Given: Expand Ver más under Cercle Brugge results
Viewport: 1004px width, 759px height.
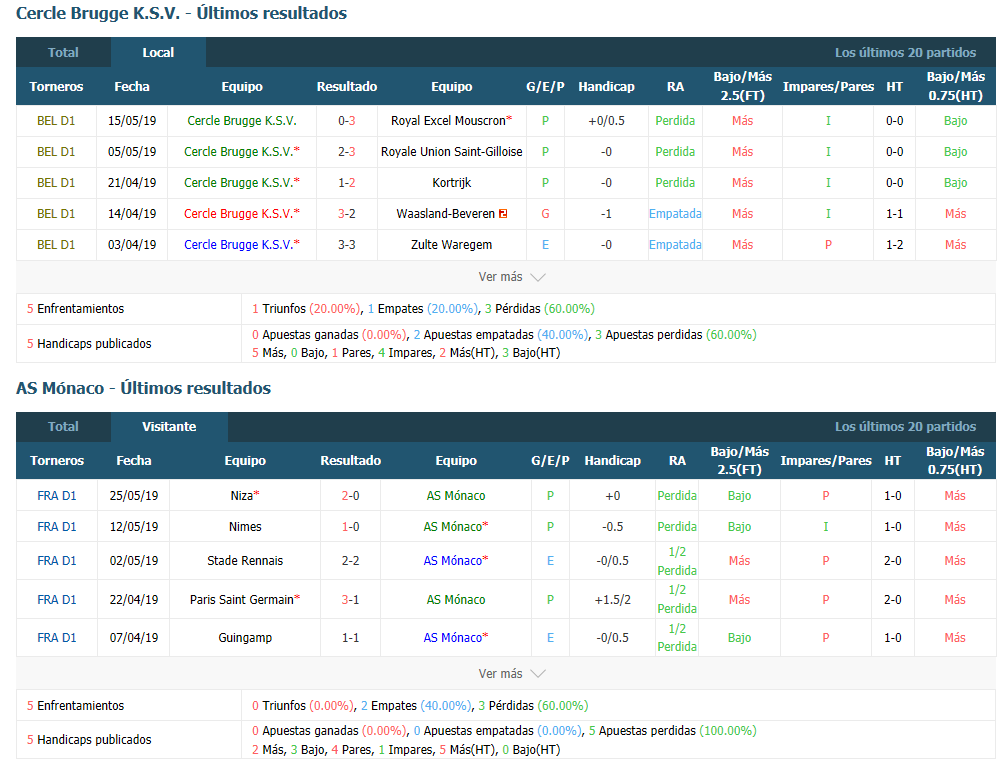Looking at the screenshot, I should click(512, 277).
